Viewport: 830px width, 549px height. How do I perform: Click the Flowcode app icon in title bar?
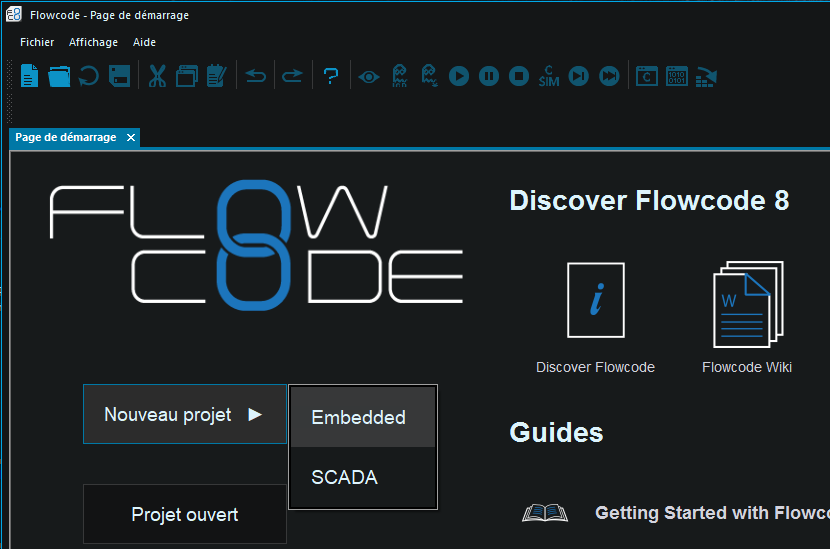point(14,15)
